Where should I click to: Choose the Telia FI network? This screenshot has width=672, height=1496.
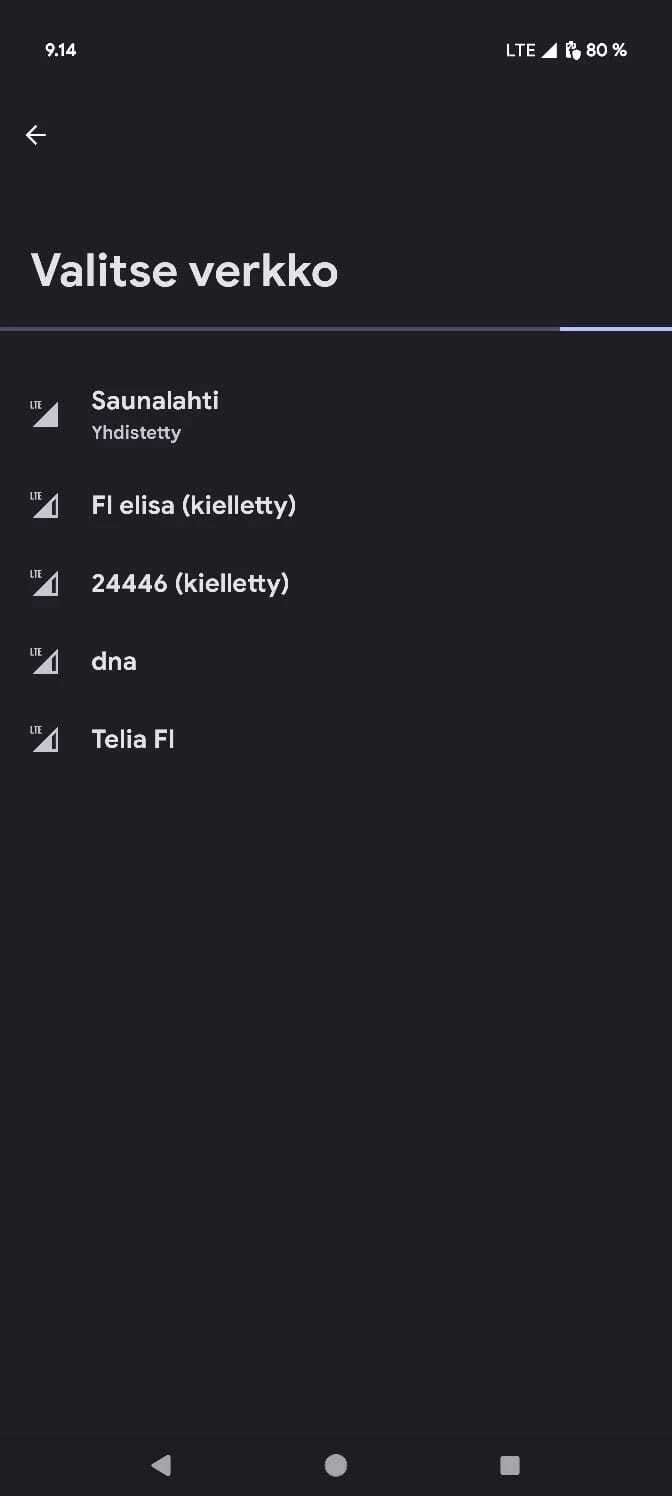coord(133,739)
